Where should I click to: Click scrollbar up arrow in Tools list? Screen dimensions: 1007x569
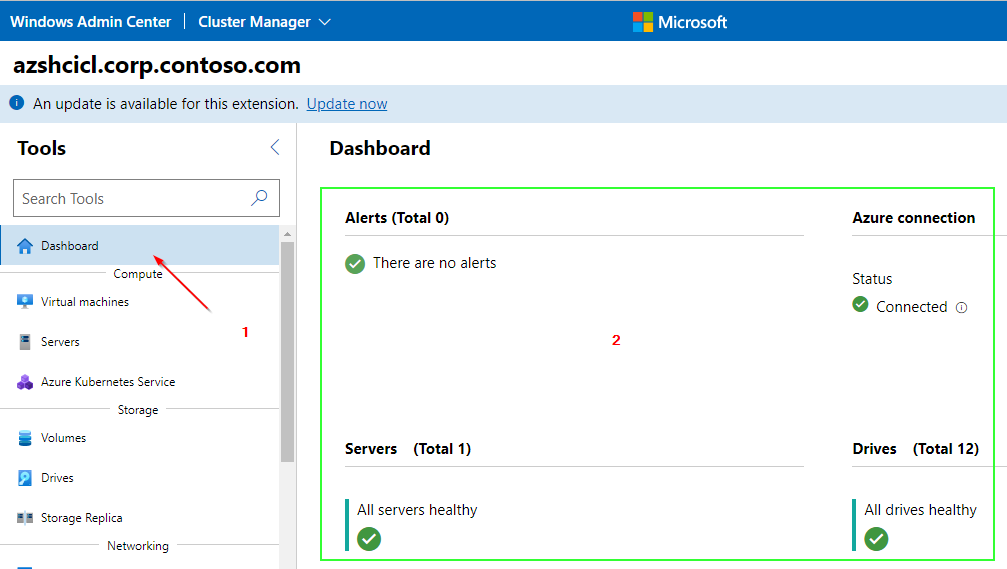click(287, 234)
